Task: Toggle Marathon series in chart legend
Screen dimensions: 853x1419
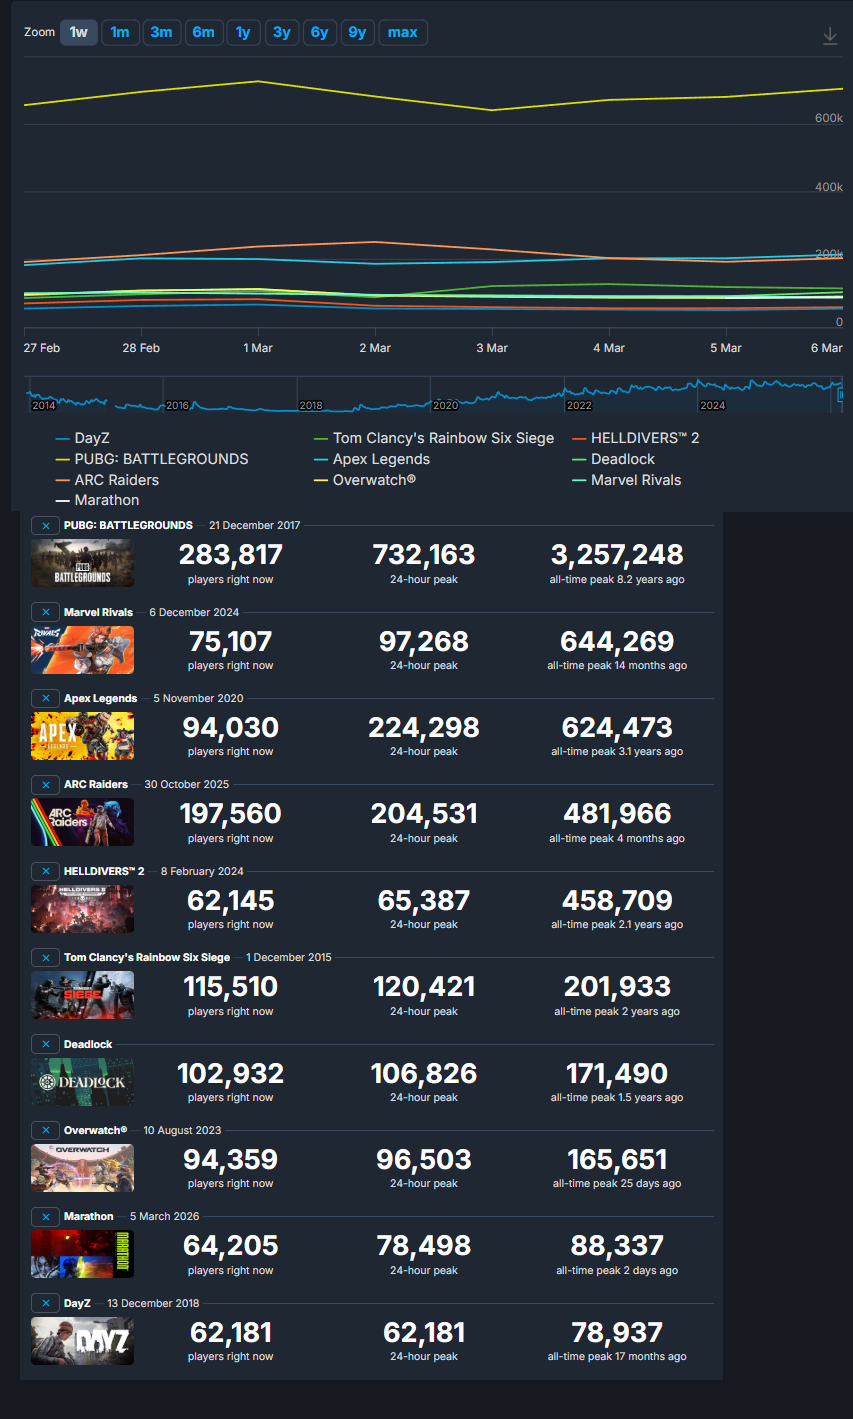Action: [x=97, y=500]
